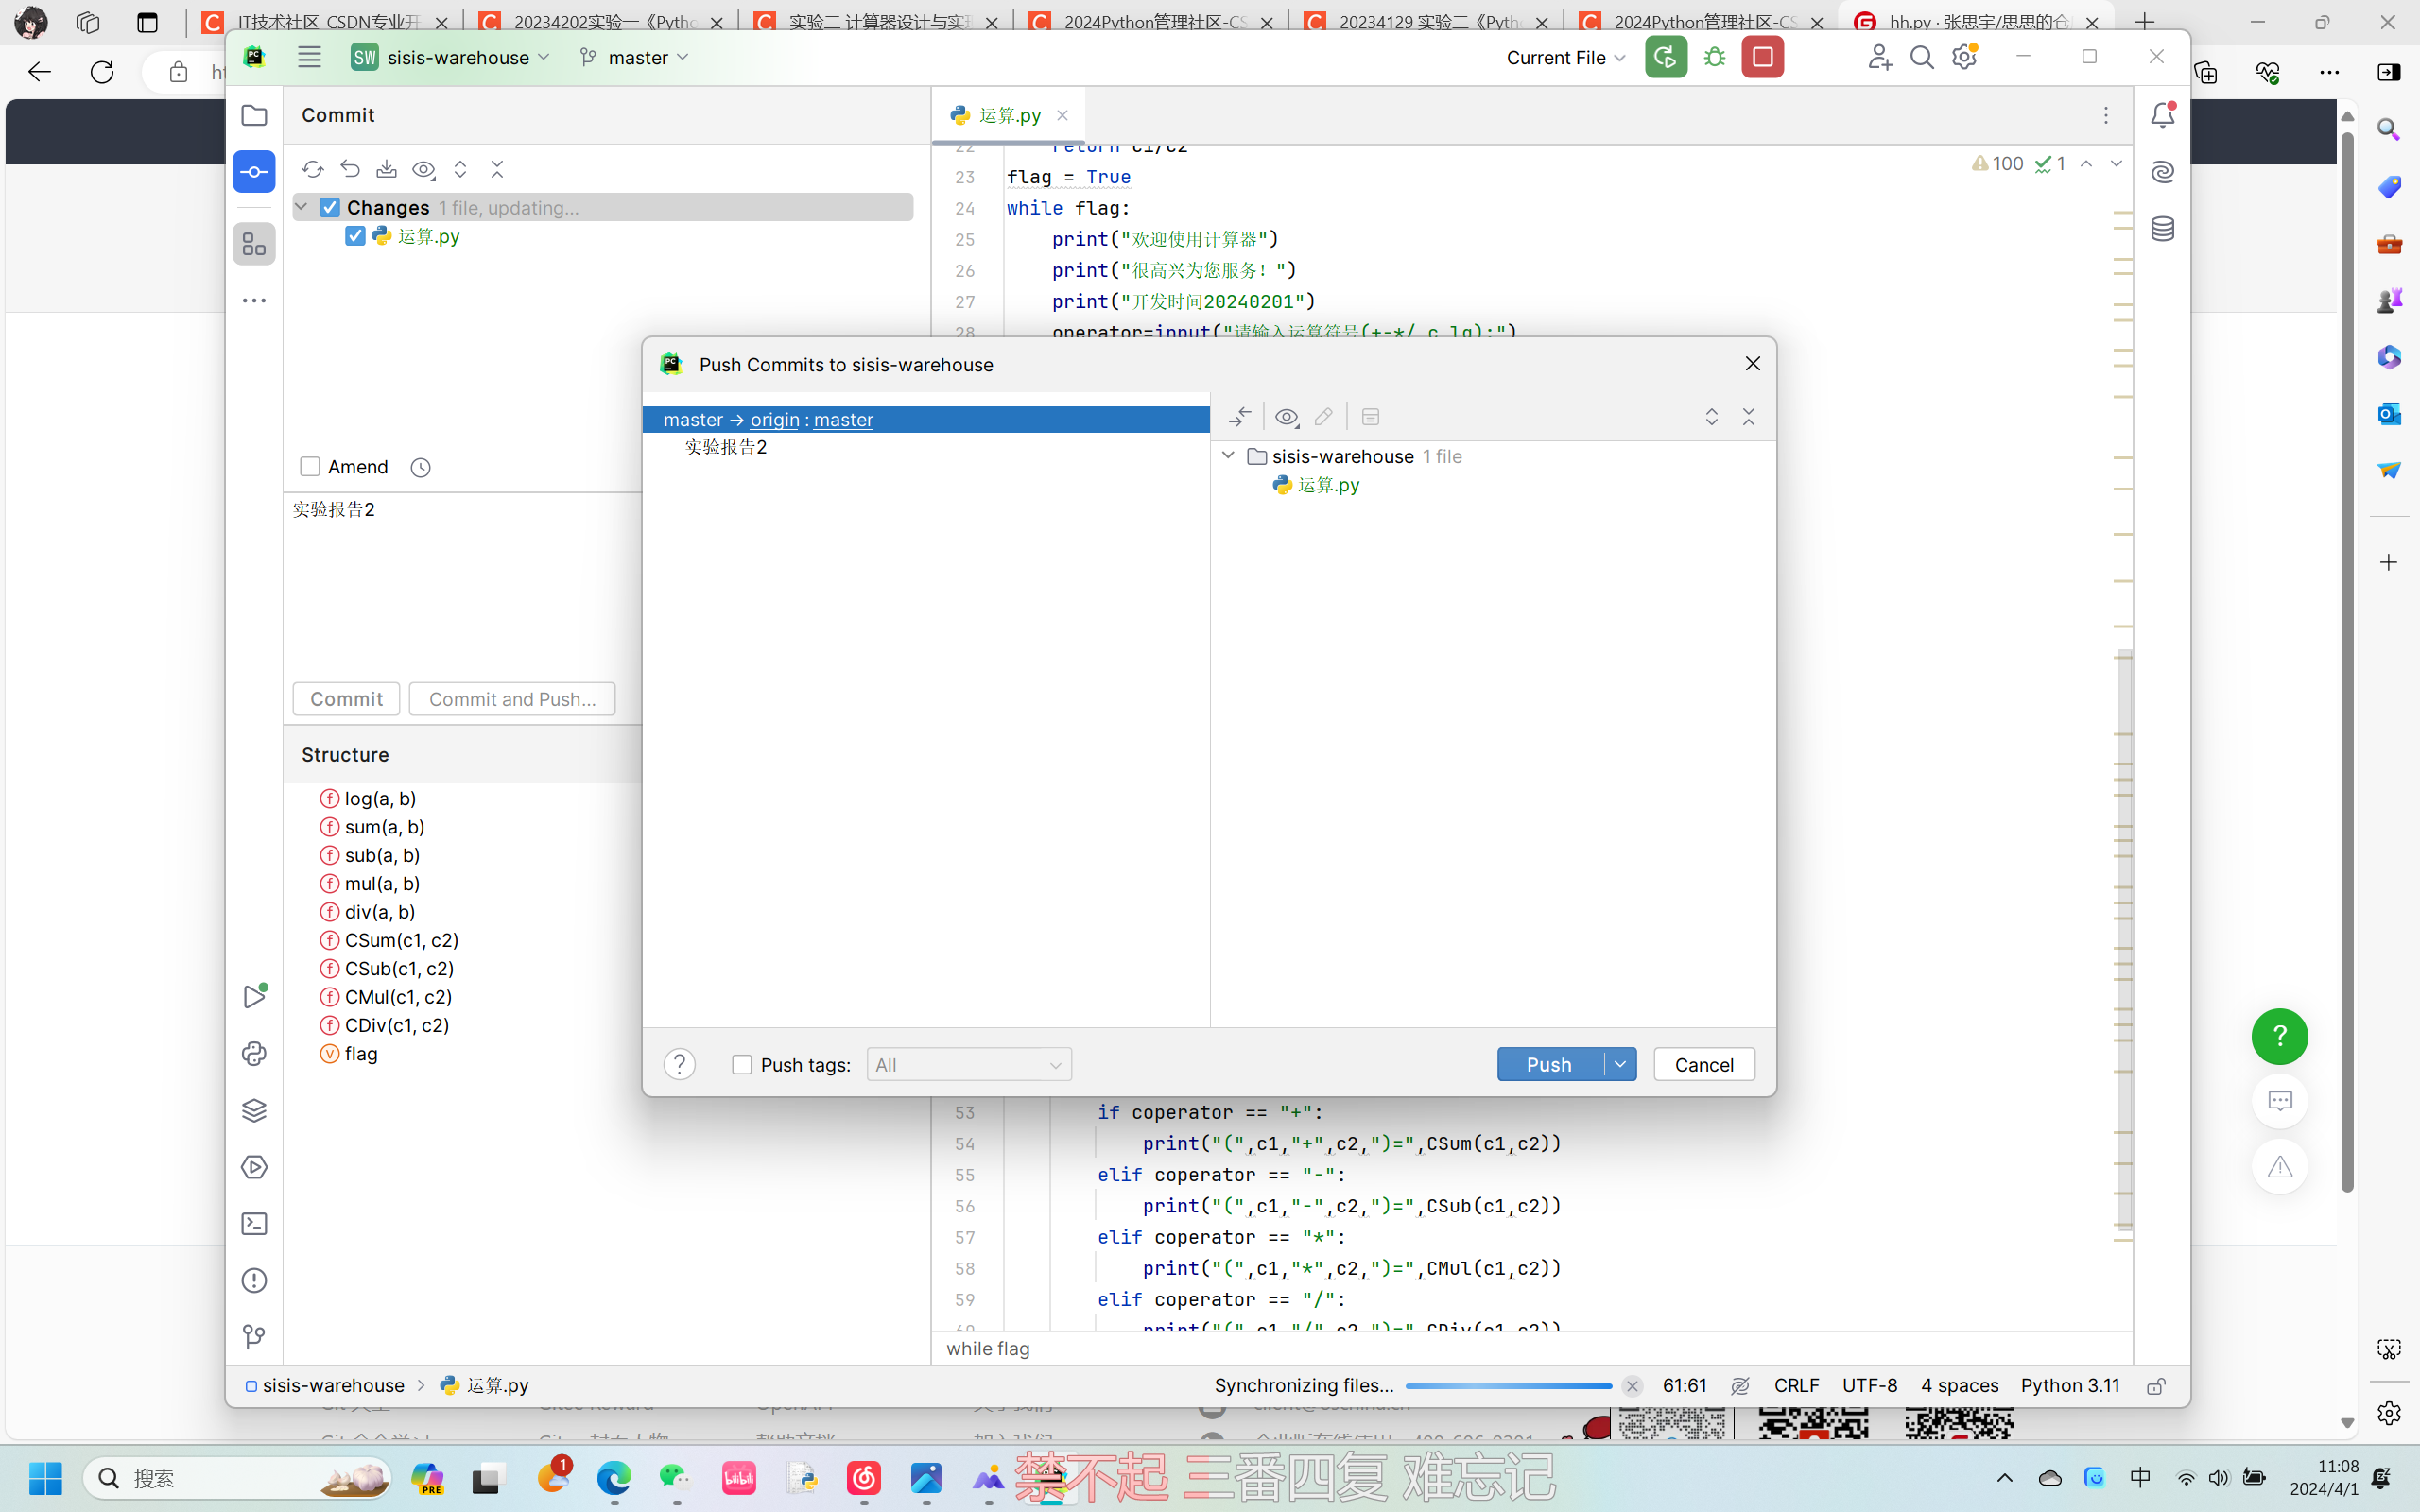Select the 运算.py editor tab
The width and height of the screenshot is (2420, 1512).
point(1008,115)
